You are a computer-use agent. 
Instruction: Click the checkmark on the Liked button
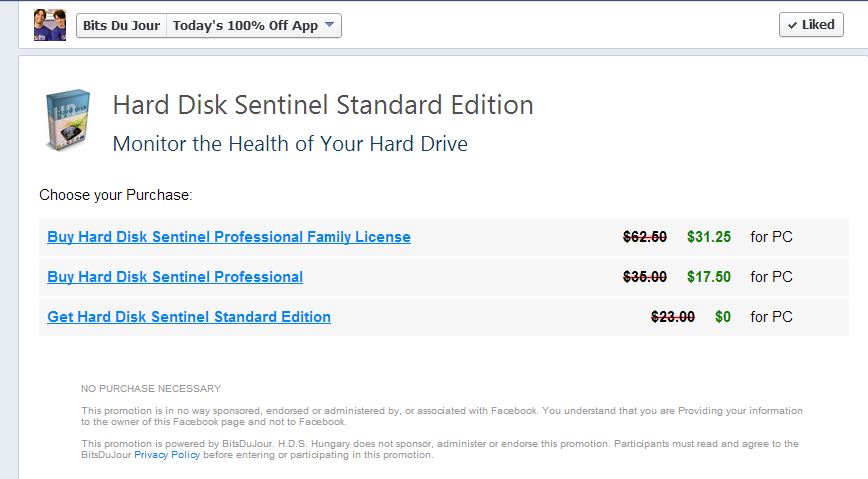(792, 25)
